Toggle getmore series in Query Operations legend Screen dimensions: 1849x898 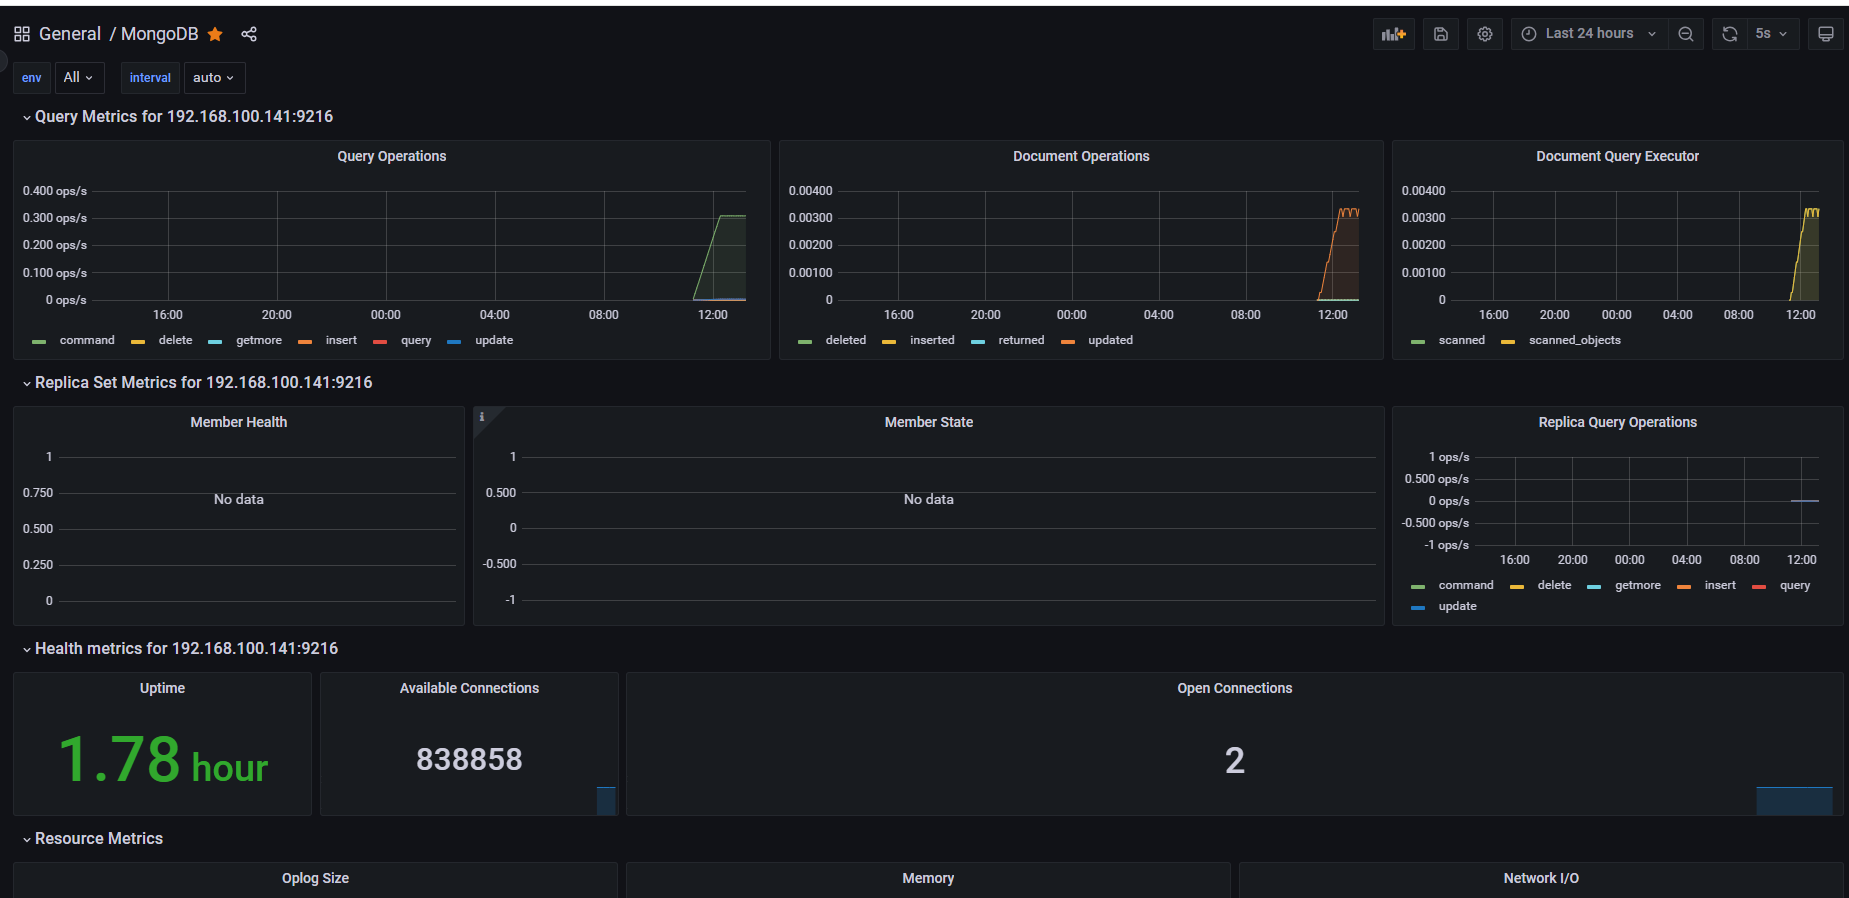click(259, 340)
